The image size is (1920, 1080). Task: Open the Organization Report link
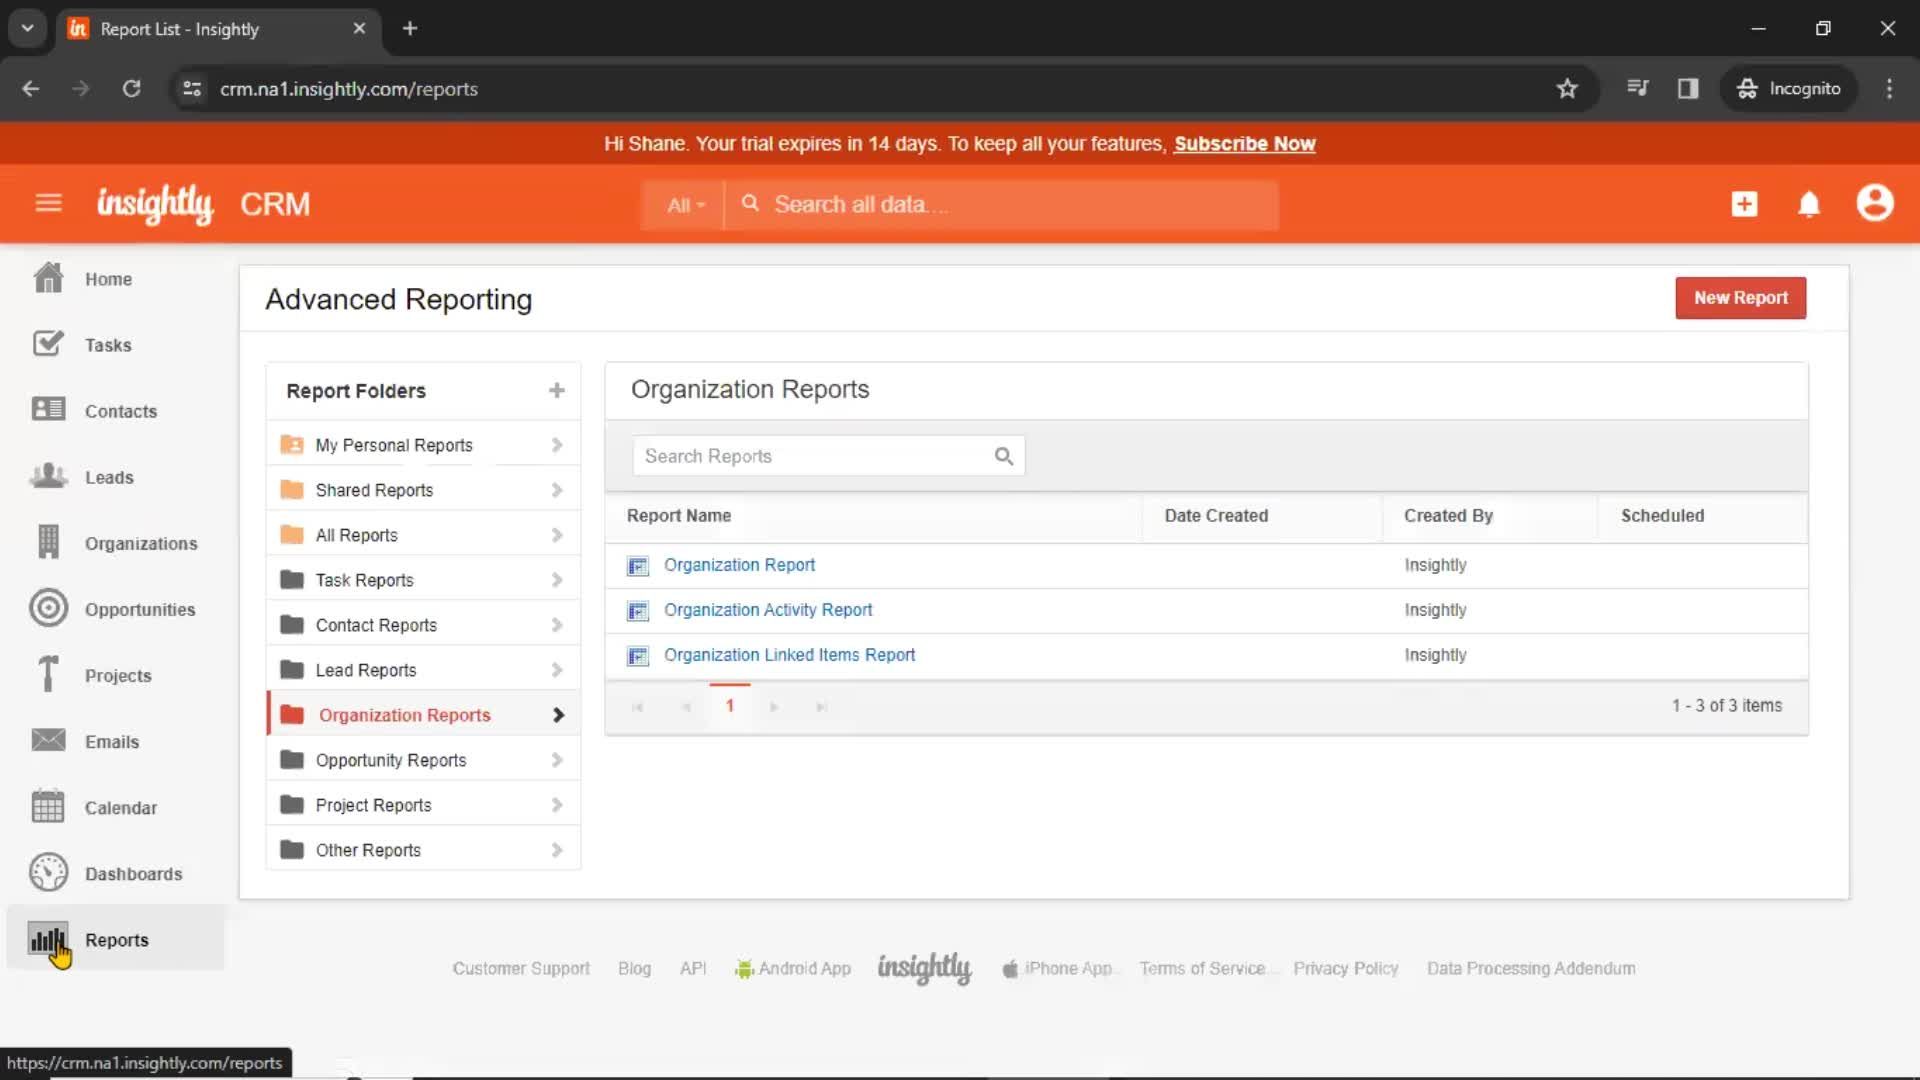(740, 564)
